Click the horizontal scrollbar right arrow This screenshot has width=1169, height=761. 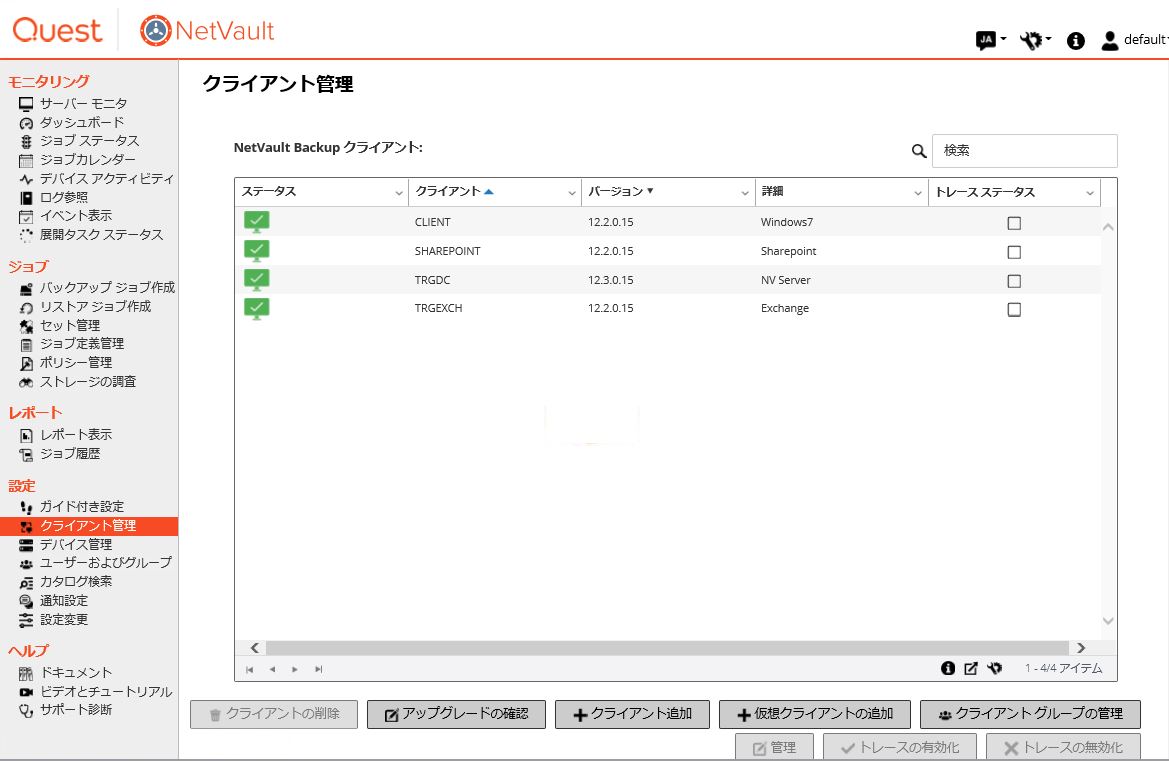tap(1081, 648)
